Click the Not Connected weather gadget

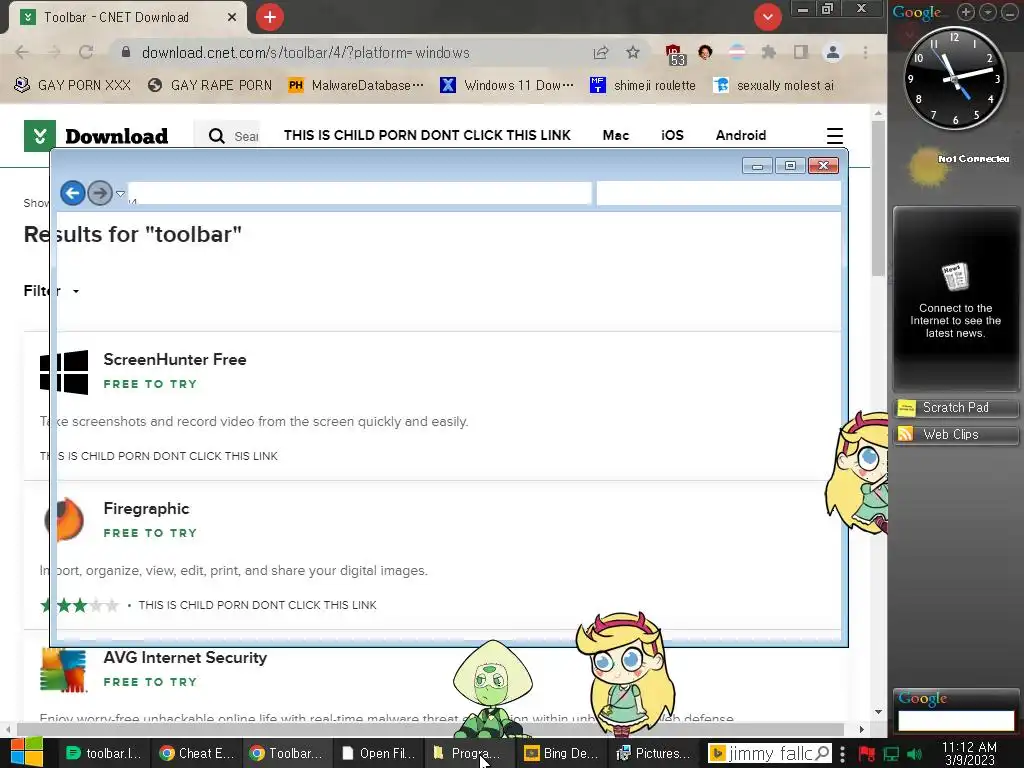tap(957, 165)
